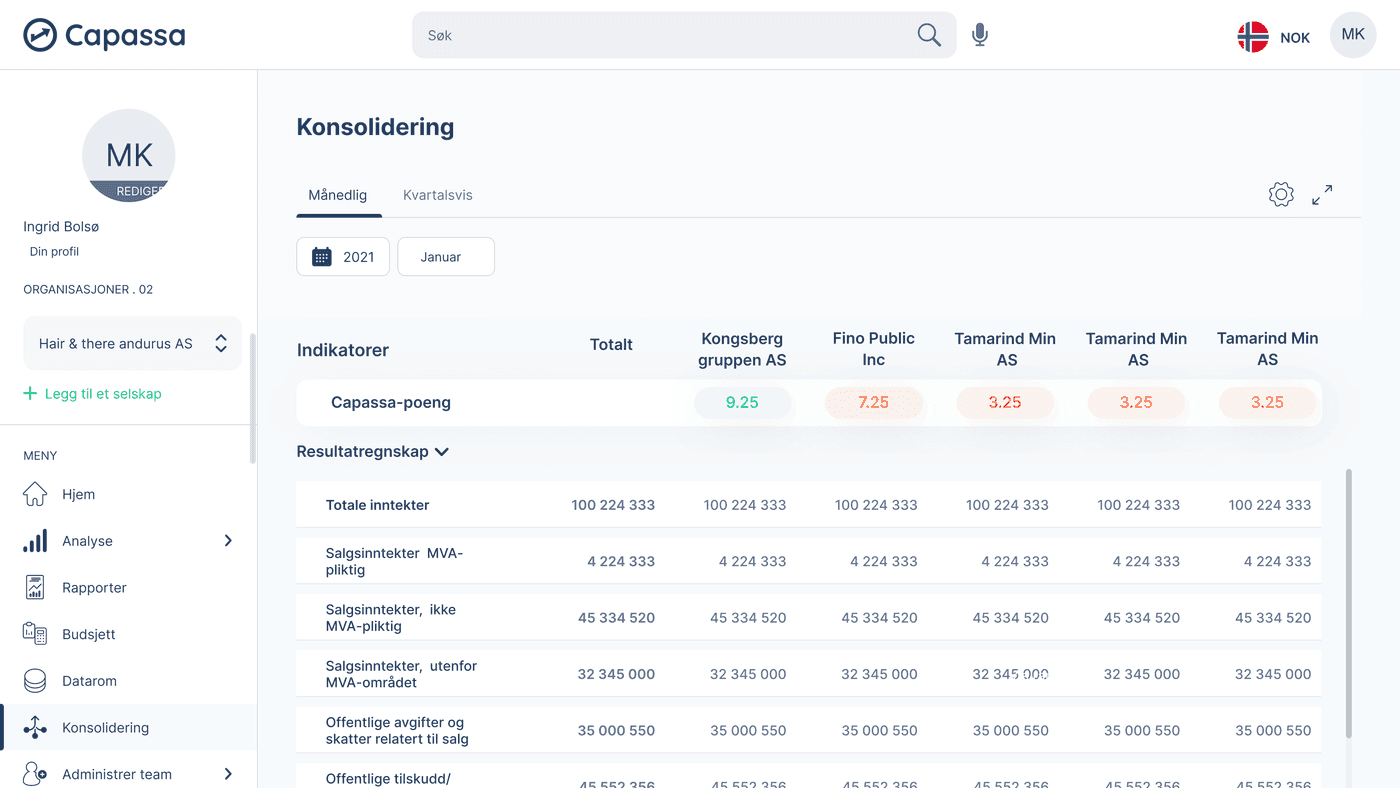Click the Indikatorer heading
This screenshot has width=1400, height=788.
tap(343, 350)
